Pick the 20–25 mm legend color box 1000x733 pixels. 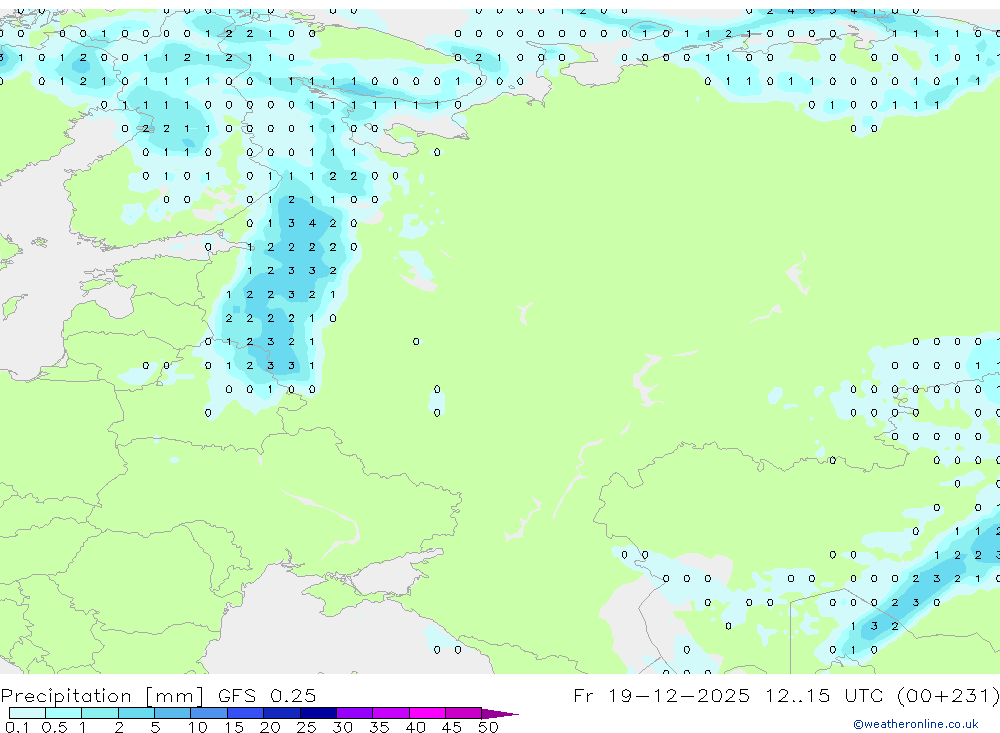(282, 713)
